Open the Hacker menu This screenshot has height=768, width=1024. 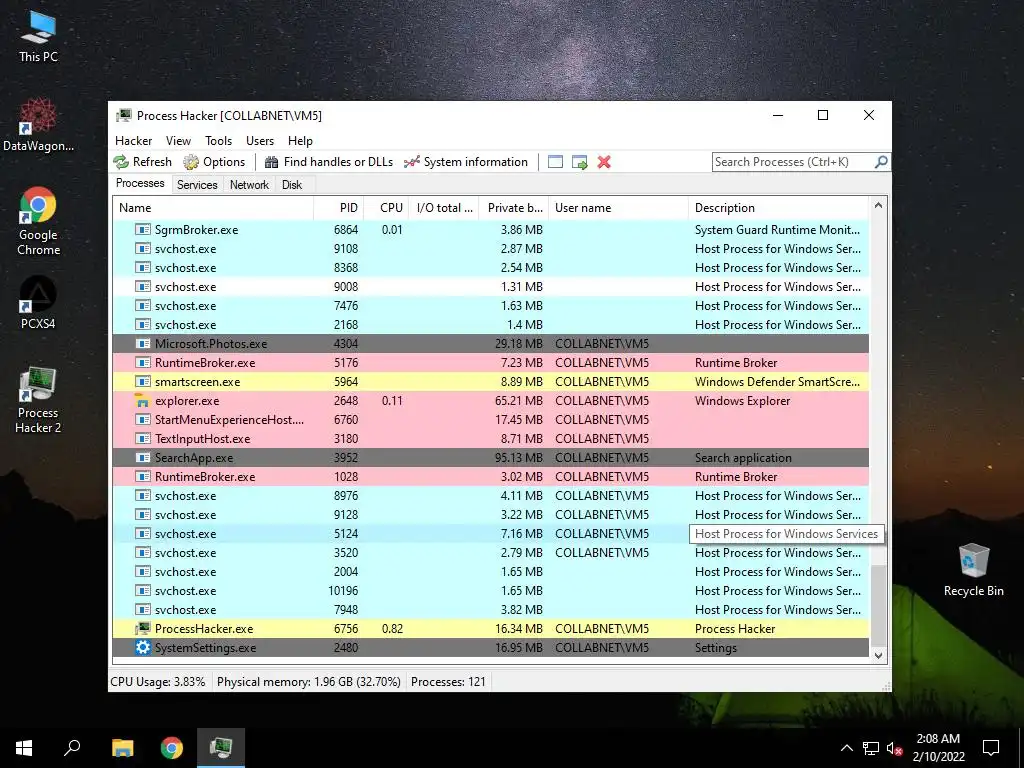point(133,140)
